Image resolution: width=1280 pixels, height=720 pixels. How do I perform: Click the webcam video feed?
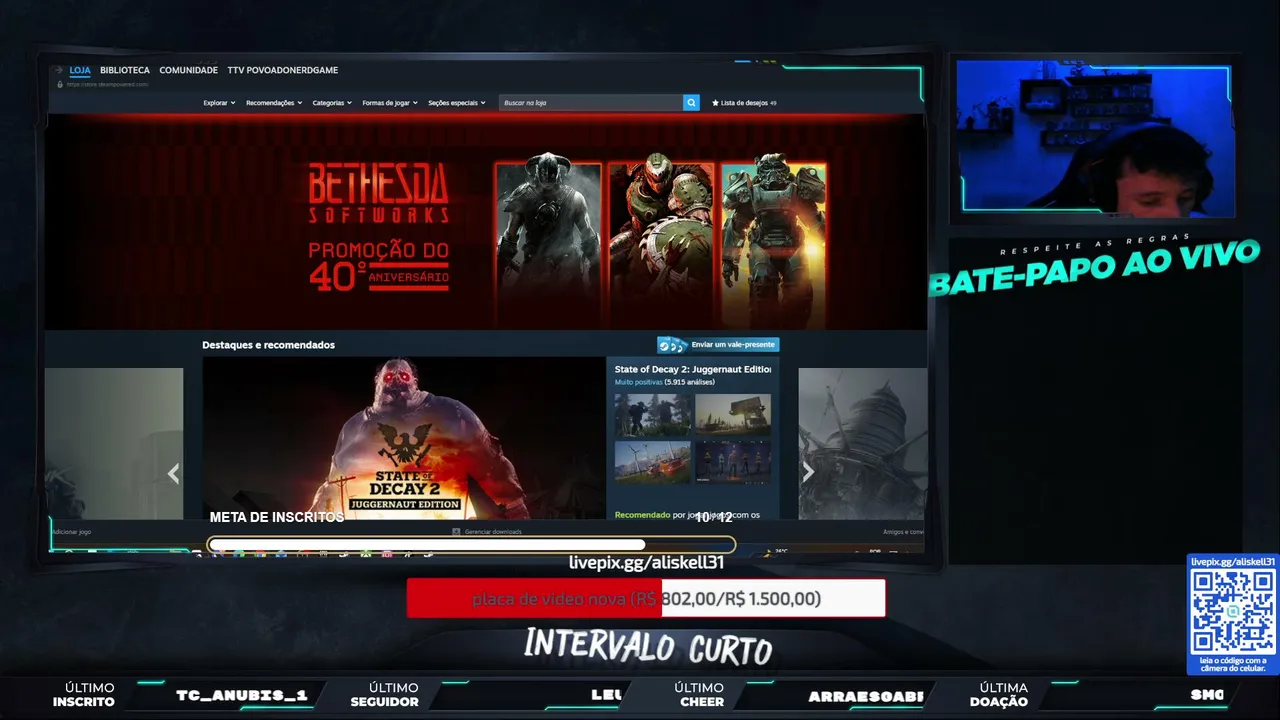tap(1095, 138)
